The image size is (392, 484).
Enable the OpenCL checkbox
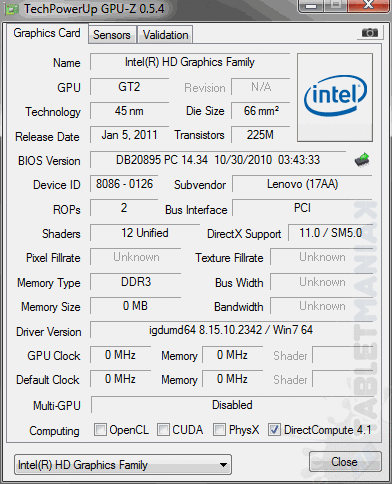pyautogui.click(x=100, y=429)
